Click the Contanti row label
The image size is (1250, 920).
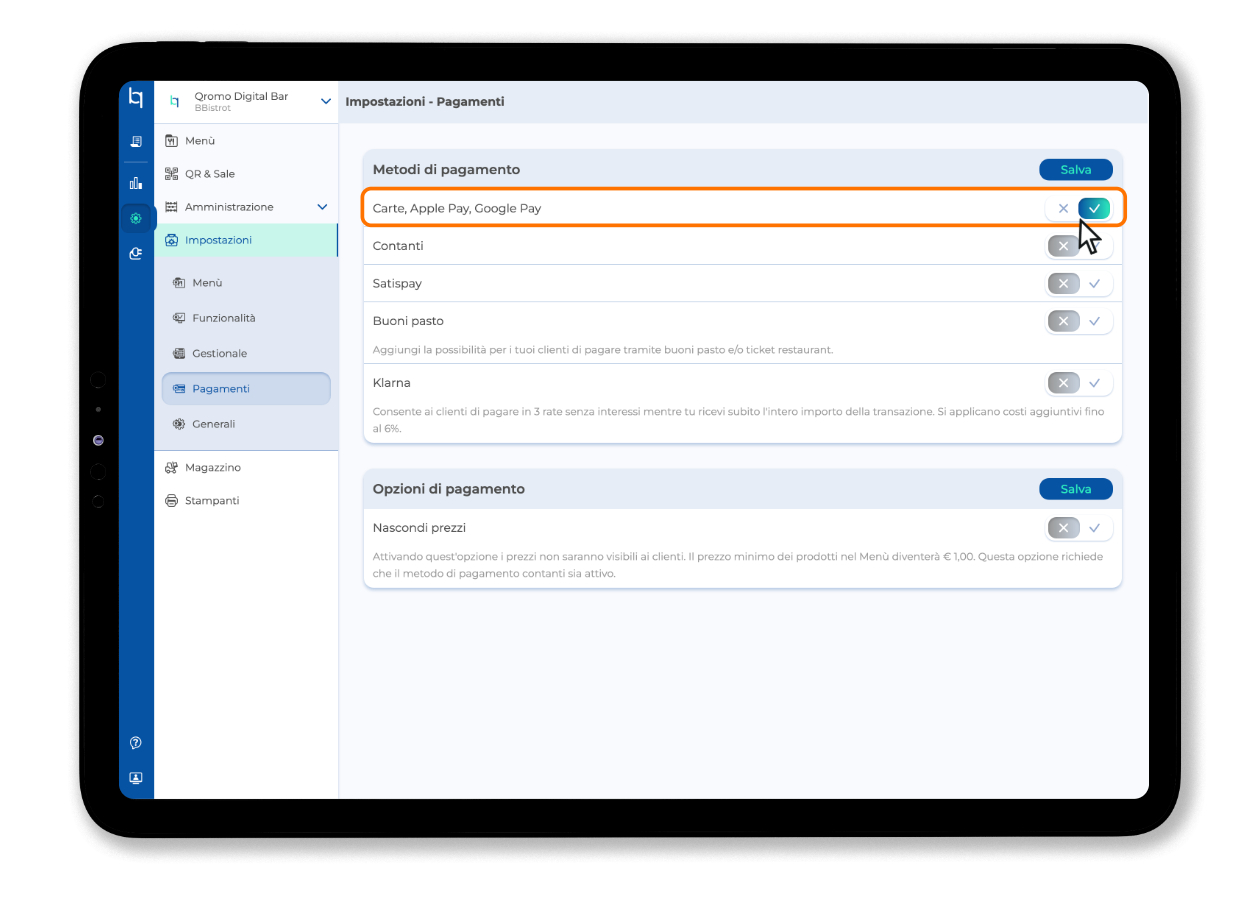[398, 246]
